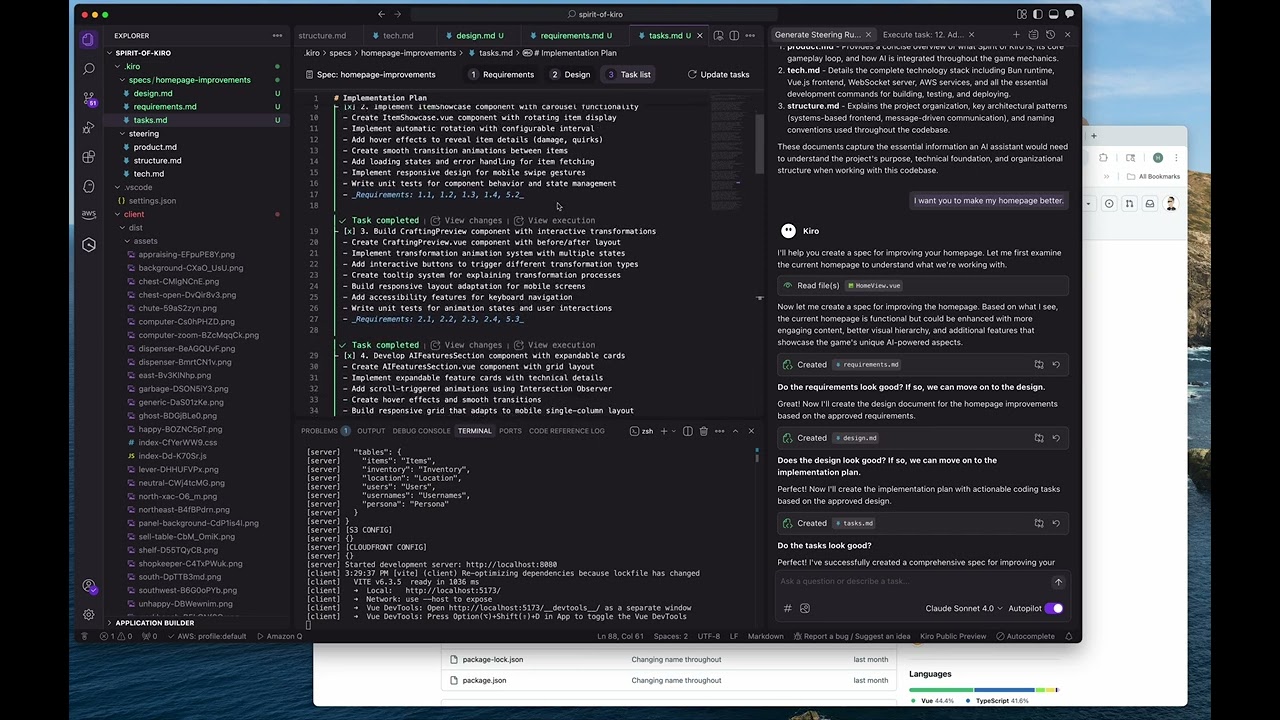
Task: Toggle the Autopilot switch
Action: pyautogui.click(x=1054, y=608)
